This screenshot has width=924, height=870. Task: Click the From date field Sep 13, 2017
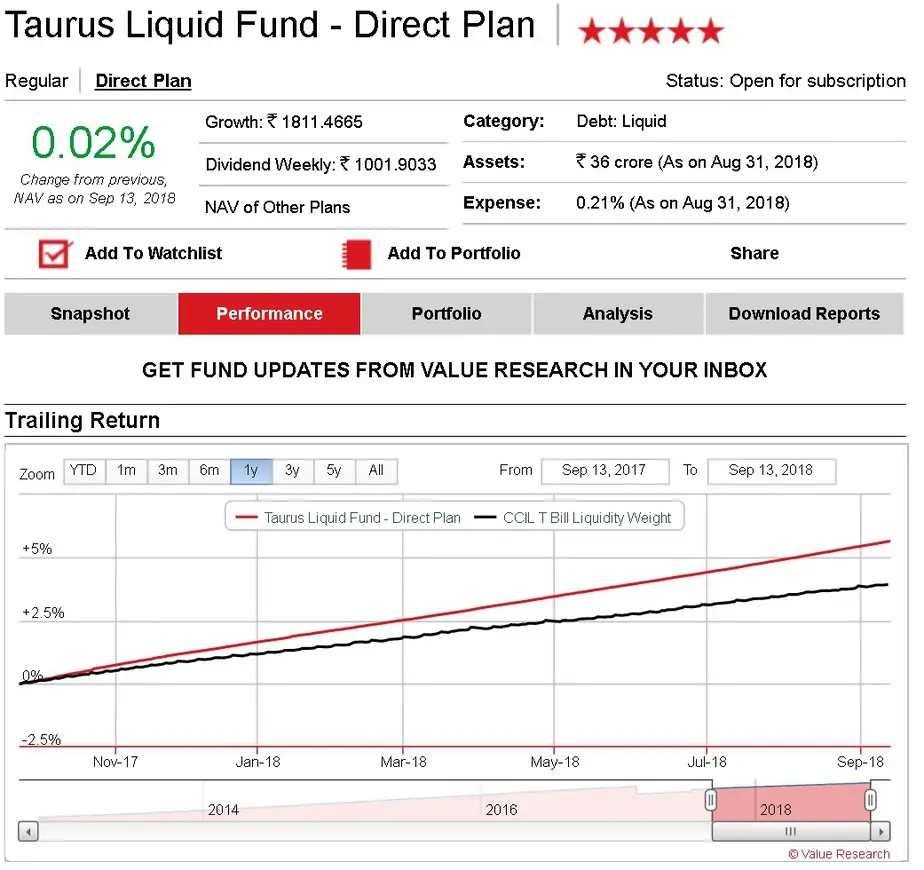tap(605, 471)
